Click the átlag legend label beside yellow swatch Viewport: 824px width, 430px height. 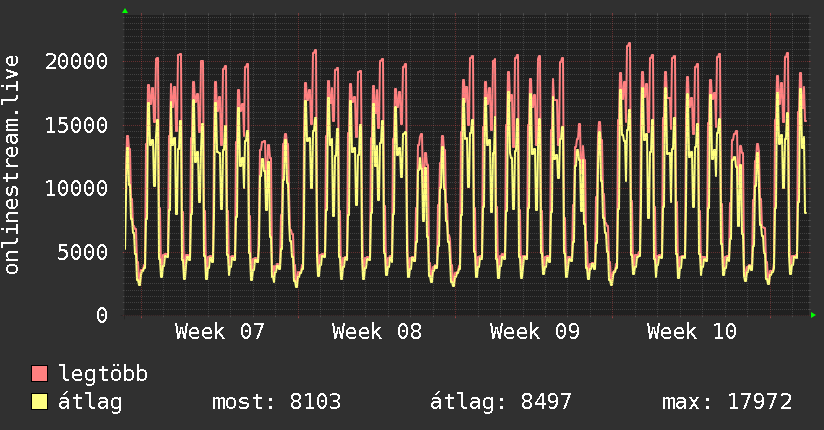pos(91,402)
